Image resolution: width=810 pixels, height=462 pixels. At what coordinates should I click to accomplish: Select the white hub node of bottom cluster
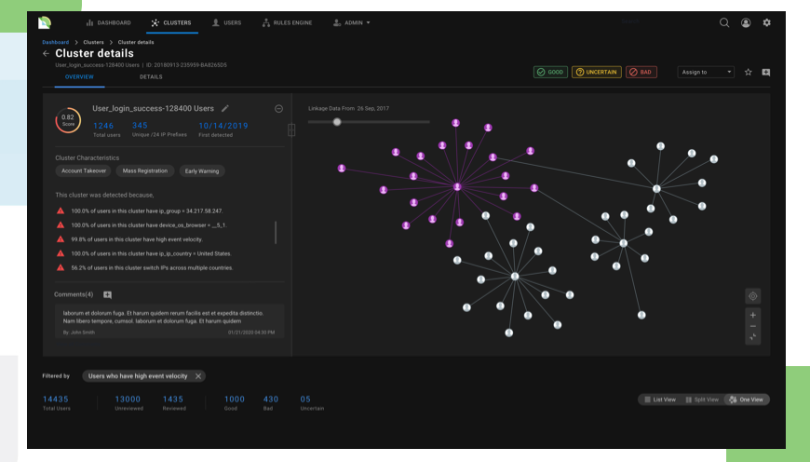pyautogui.click(x=515, y=276)
